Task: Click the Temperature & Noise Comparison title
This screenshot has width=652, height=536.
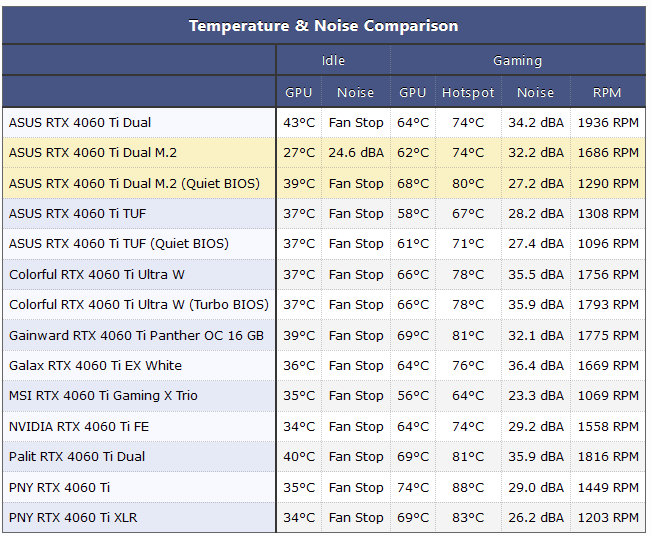Action: point(324,26)
